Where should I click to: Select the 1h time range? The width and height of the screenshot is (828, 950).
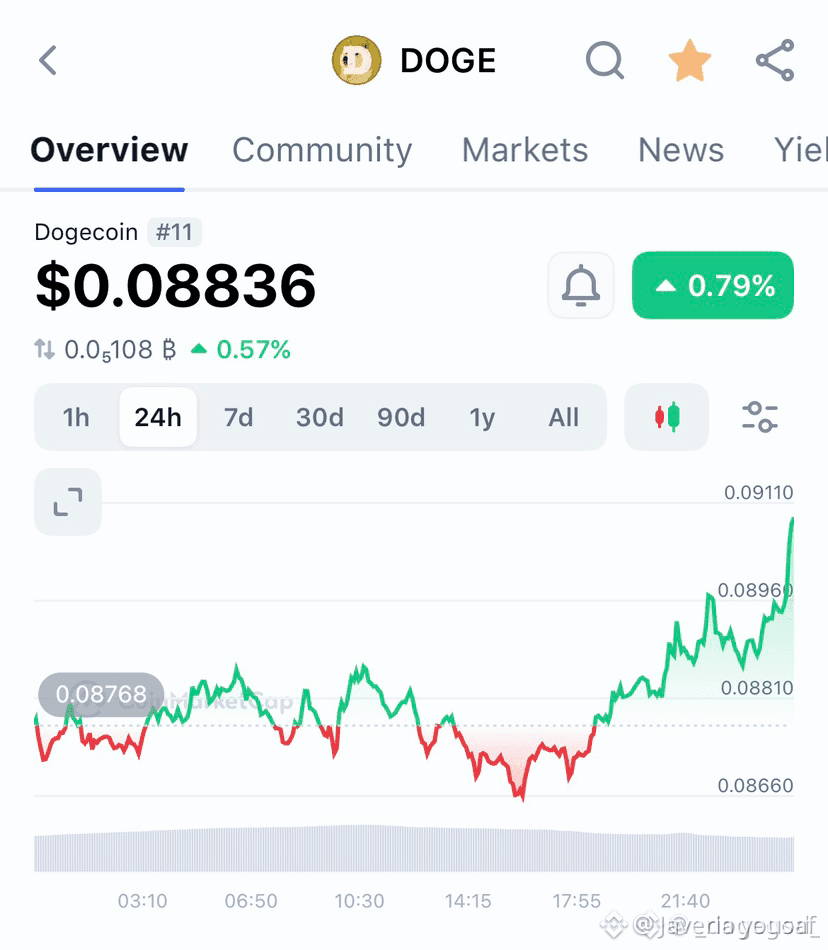76,417
